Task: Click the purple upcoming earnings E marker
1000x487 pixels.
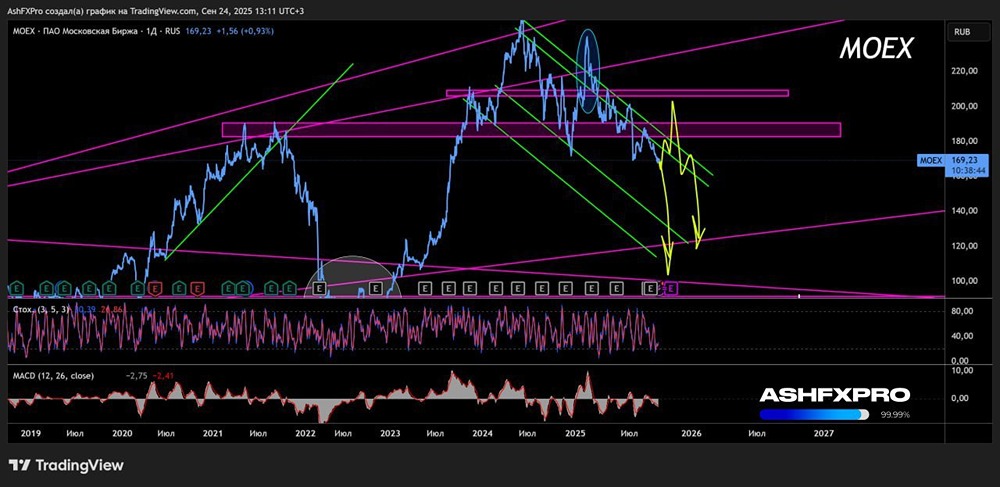Action: [x=672, y=288]
